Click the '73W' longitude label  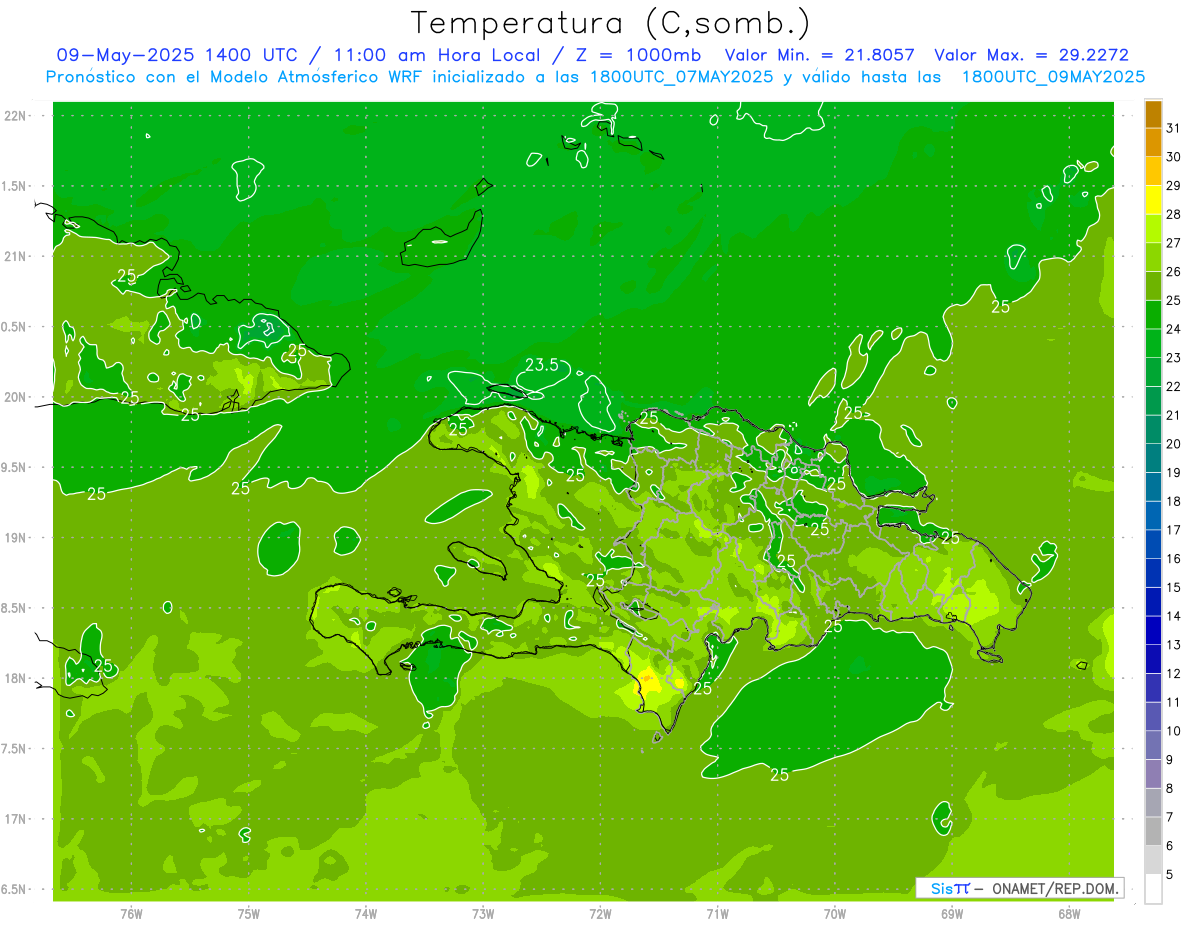(x=483, y=914)
